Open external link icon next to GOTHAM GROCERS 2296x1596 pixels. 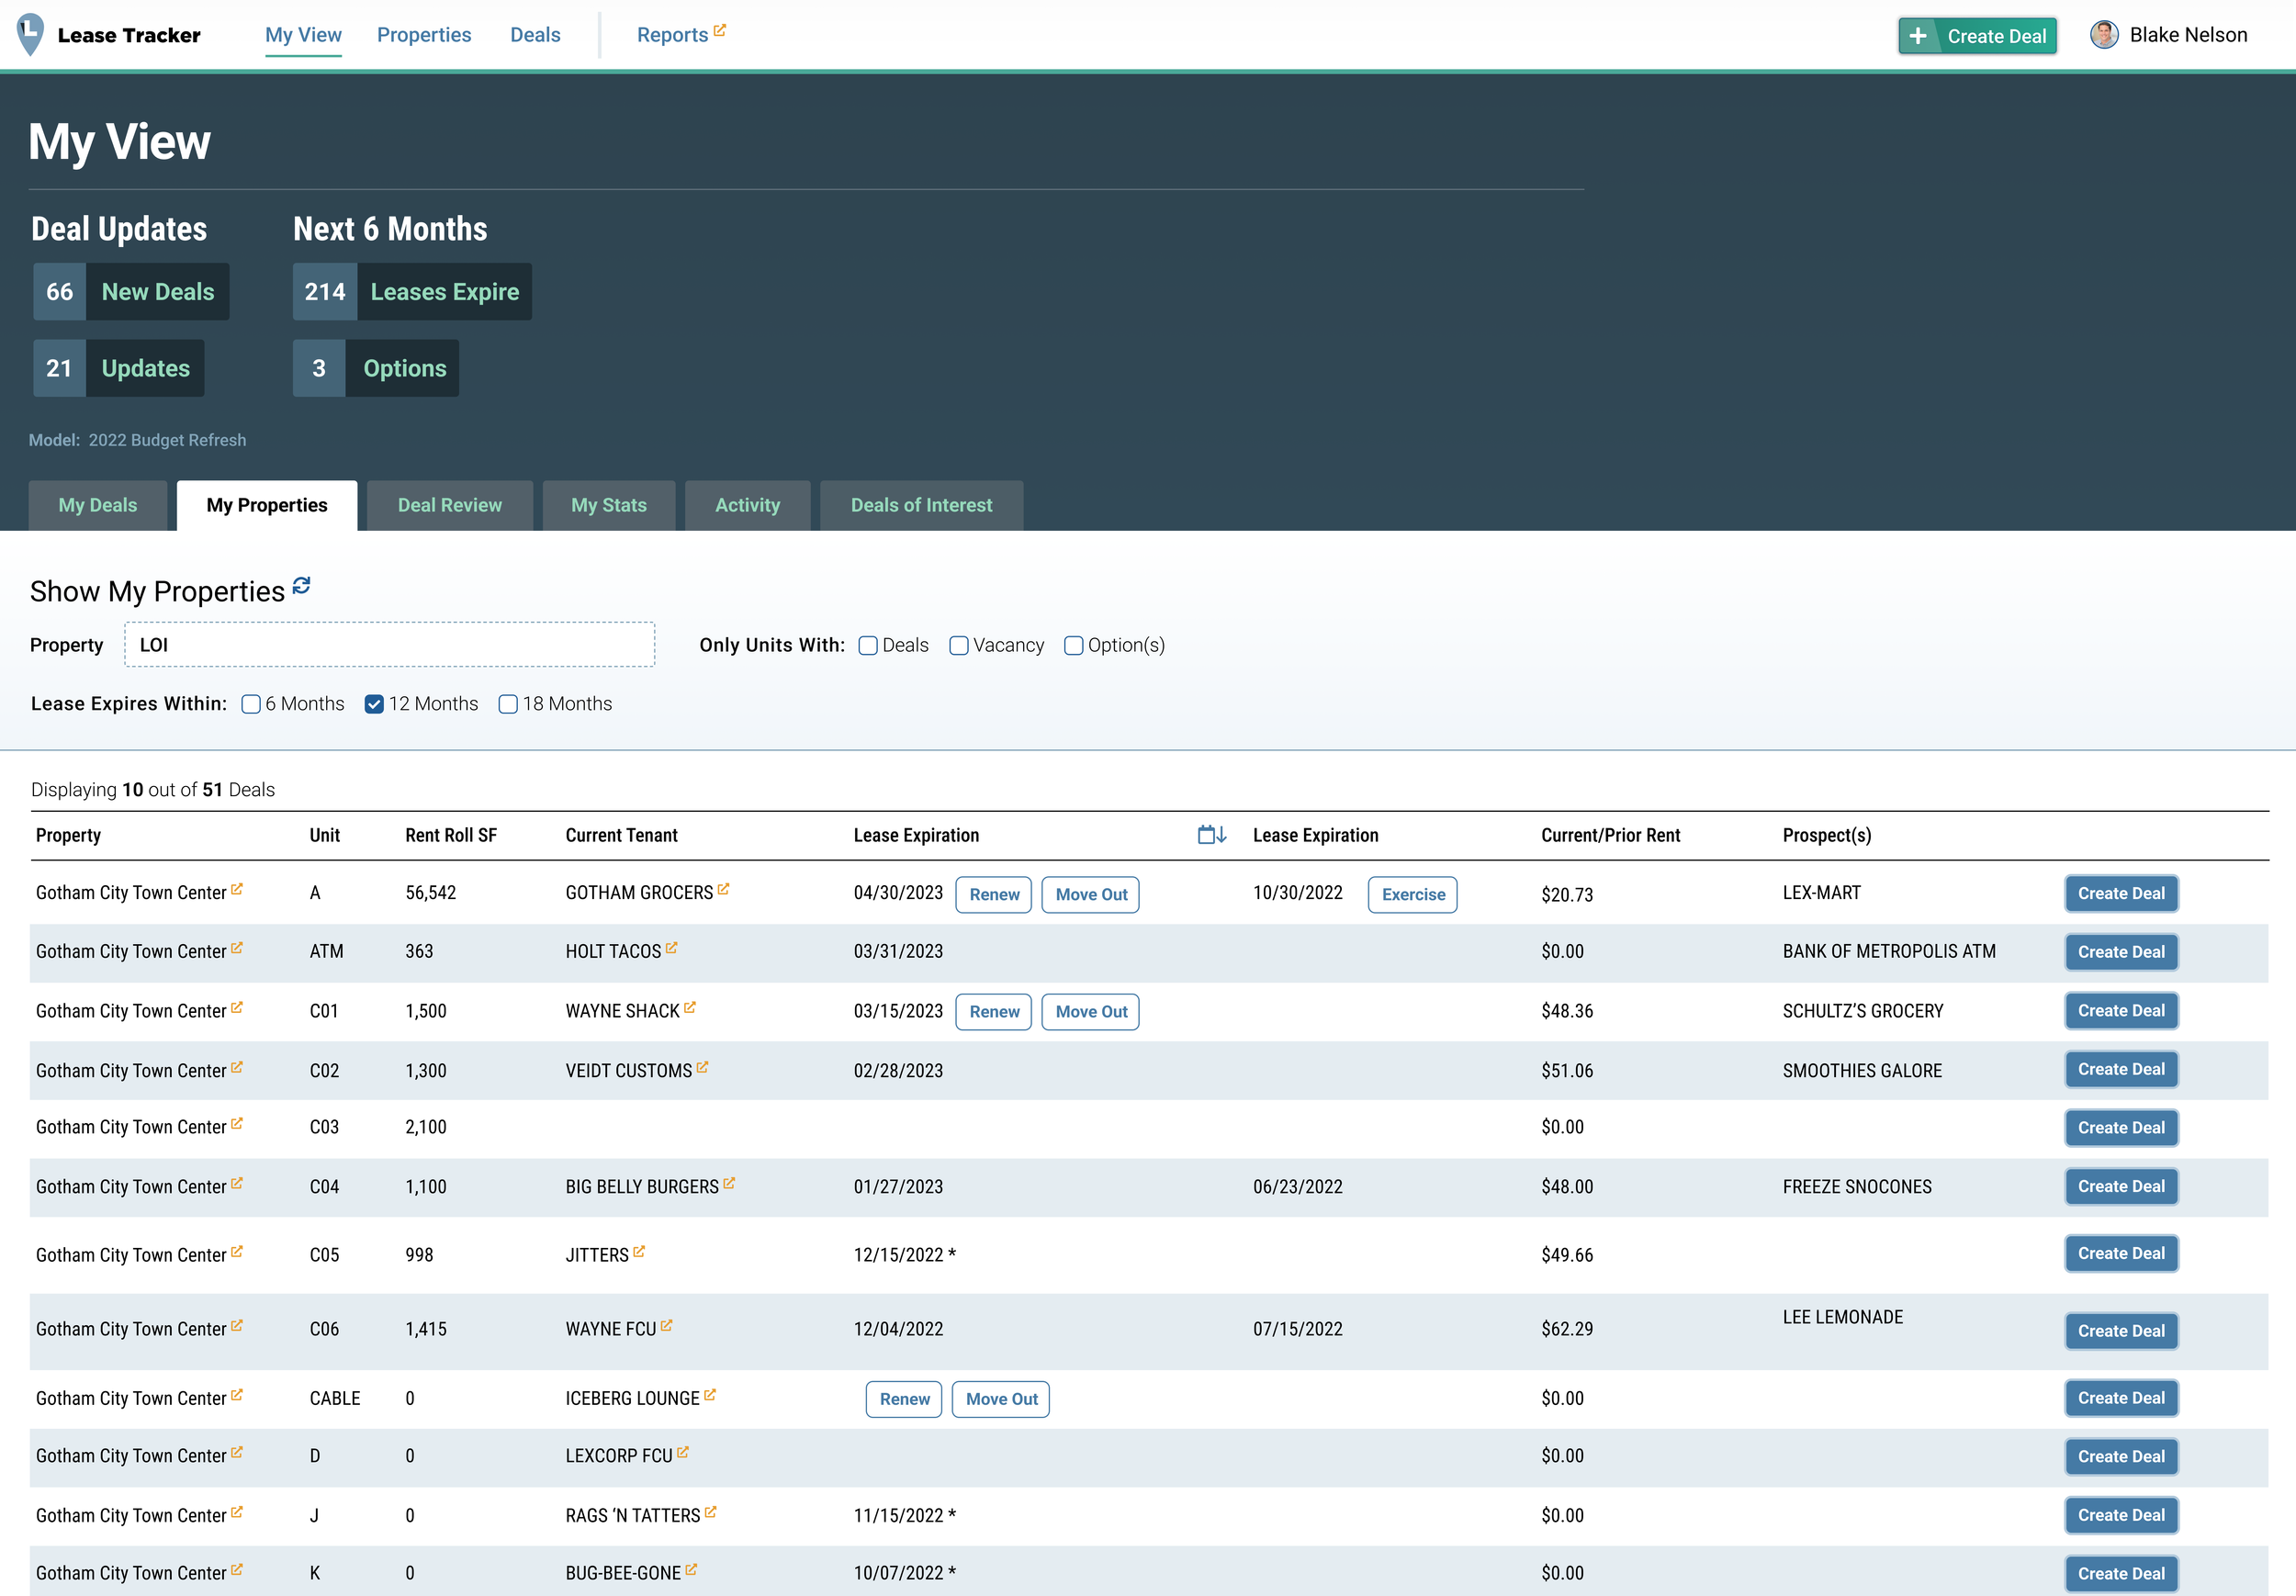[723, 889]
